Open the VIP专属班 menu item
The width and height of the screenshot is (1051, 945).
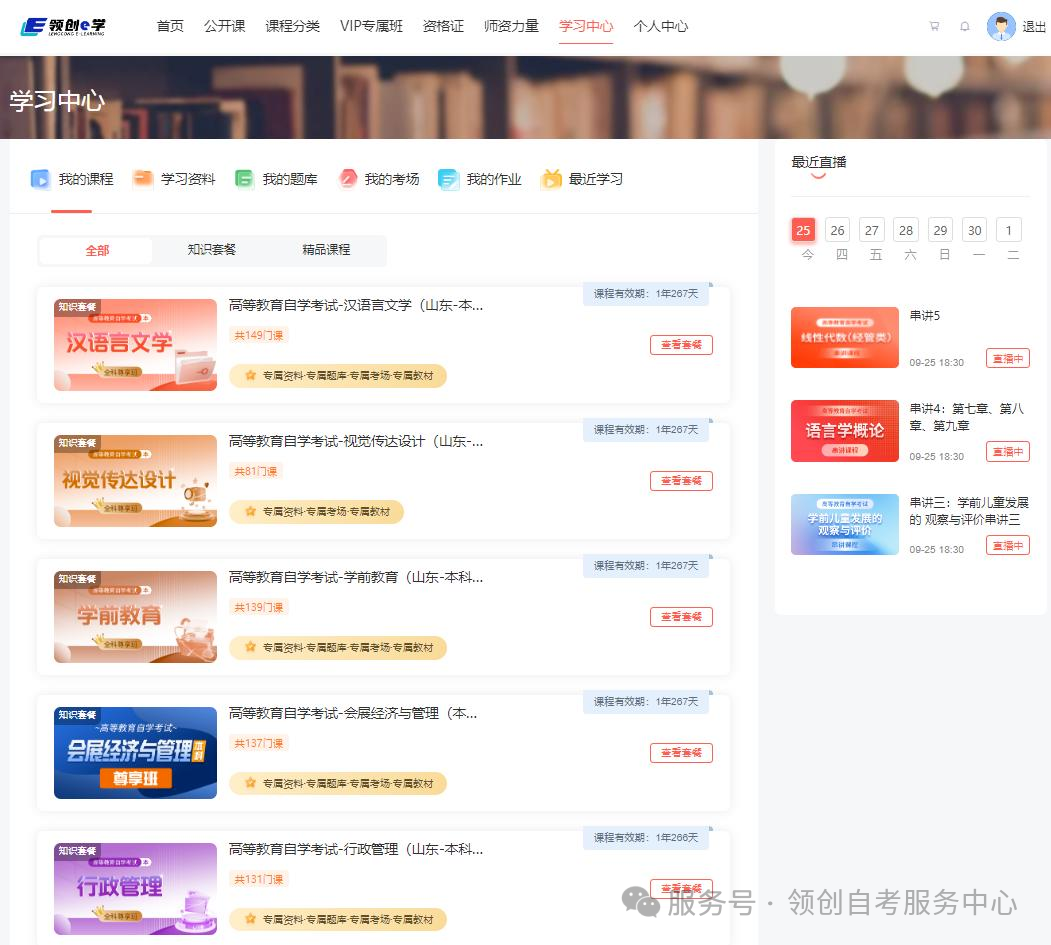371,26
